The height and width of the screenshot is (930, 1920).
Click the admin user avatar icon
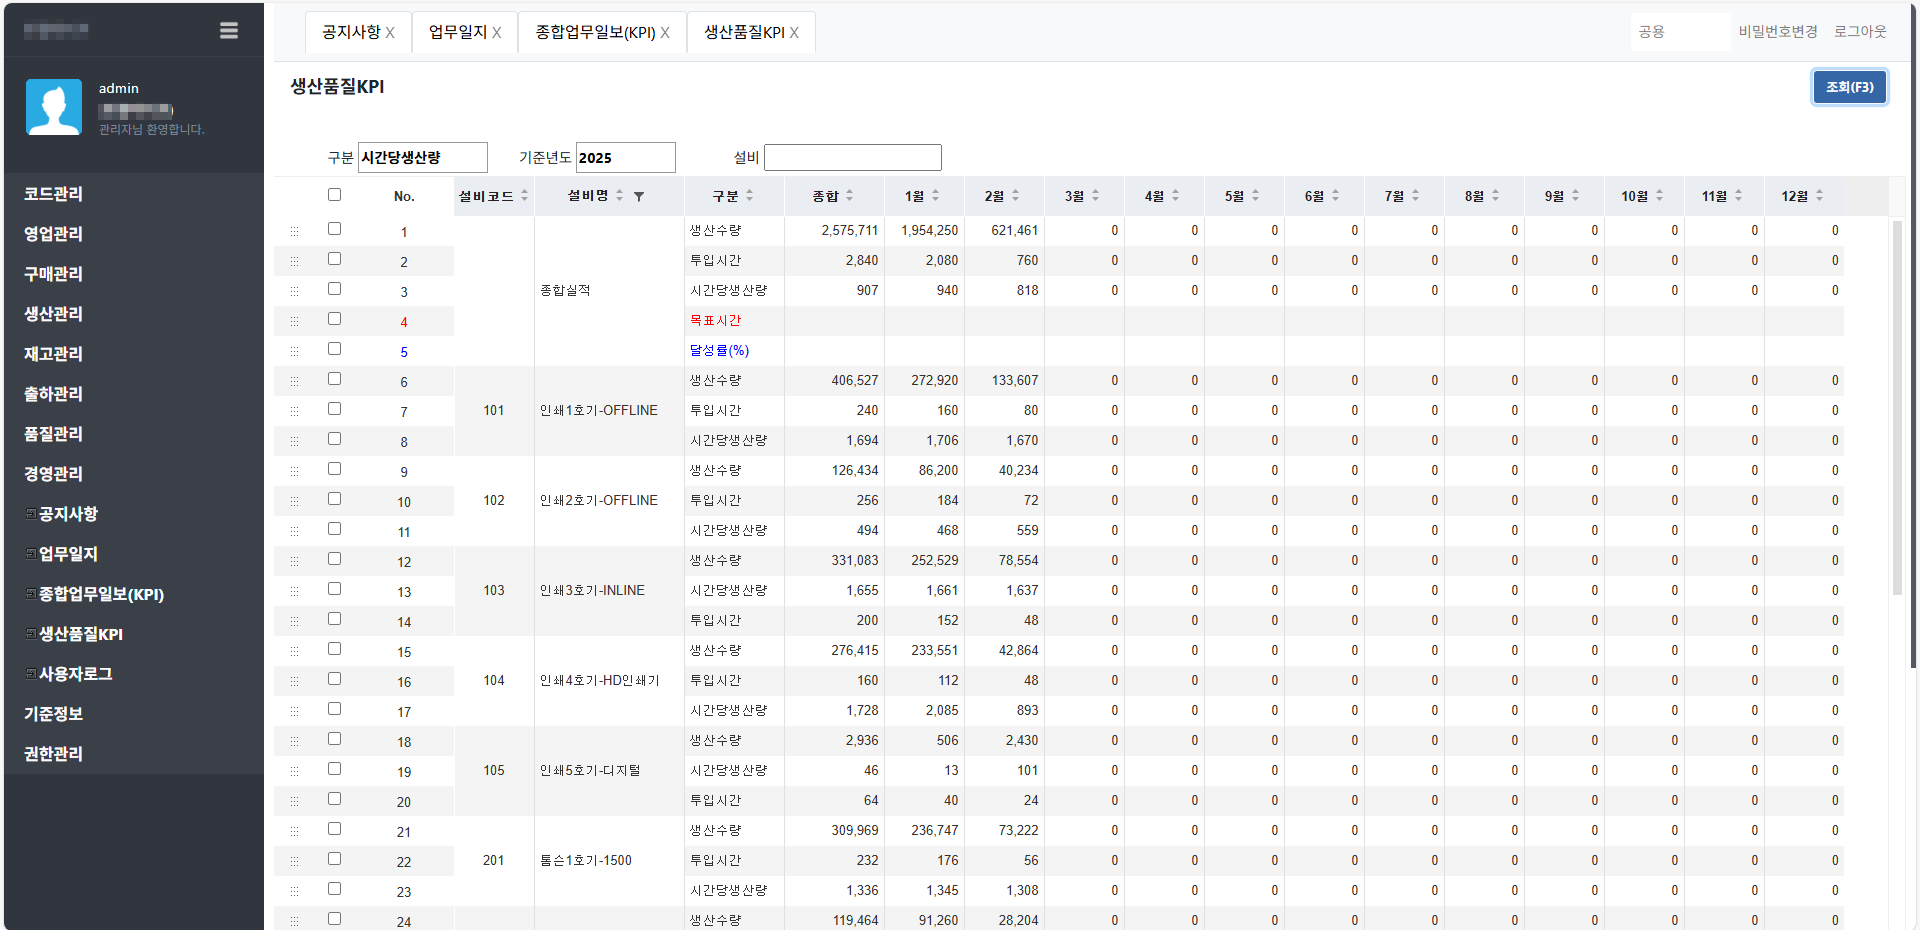pos(54,107)
